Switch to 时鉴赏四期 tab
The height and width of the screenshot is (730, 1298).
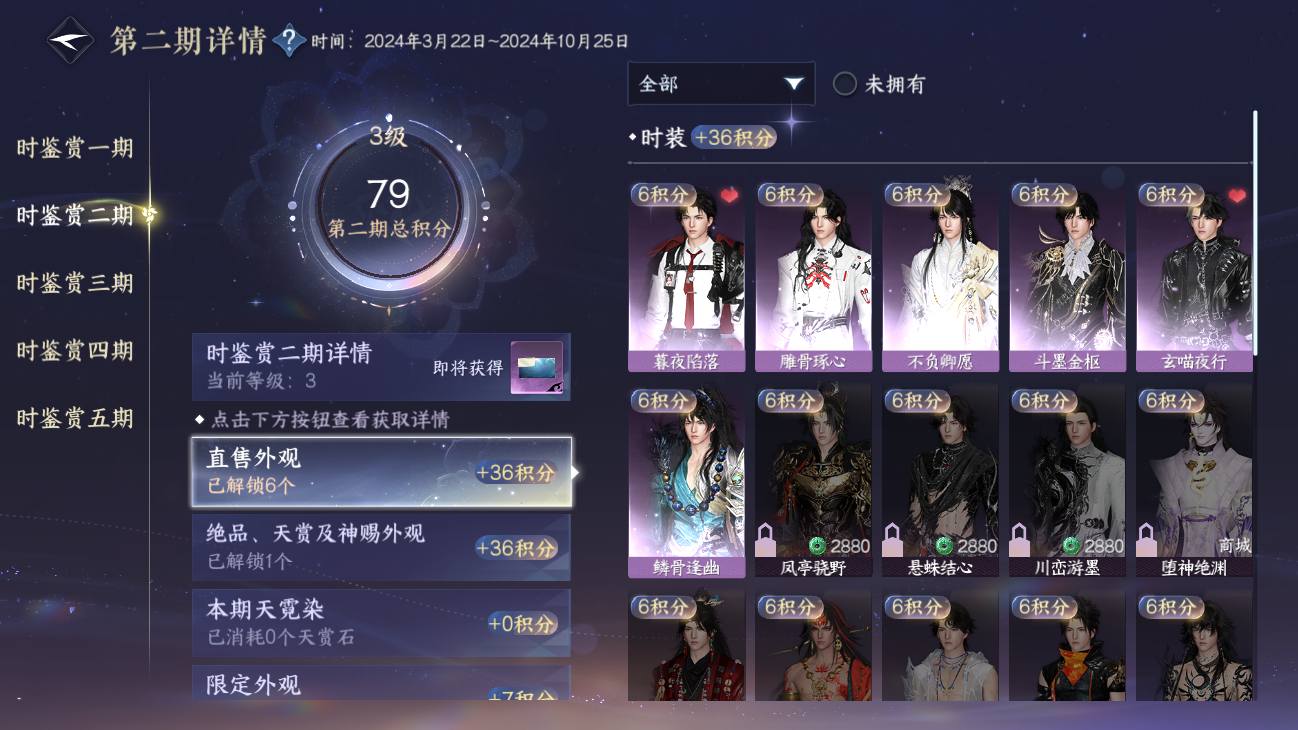coord(75,350)
